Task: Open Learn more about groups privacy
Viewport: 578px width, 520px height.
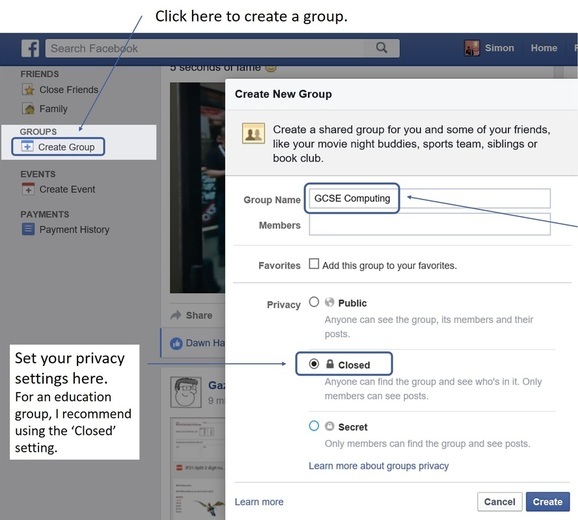Action: coord(379,466)
